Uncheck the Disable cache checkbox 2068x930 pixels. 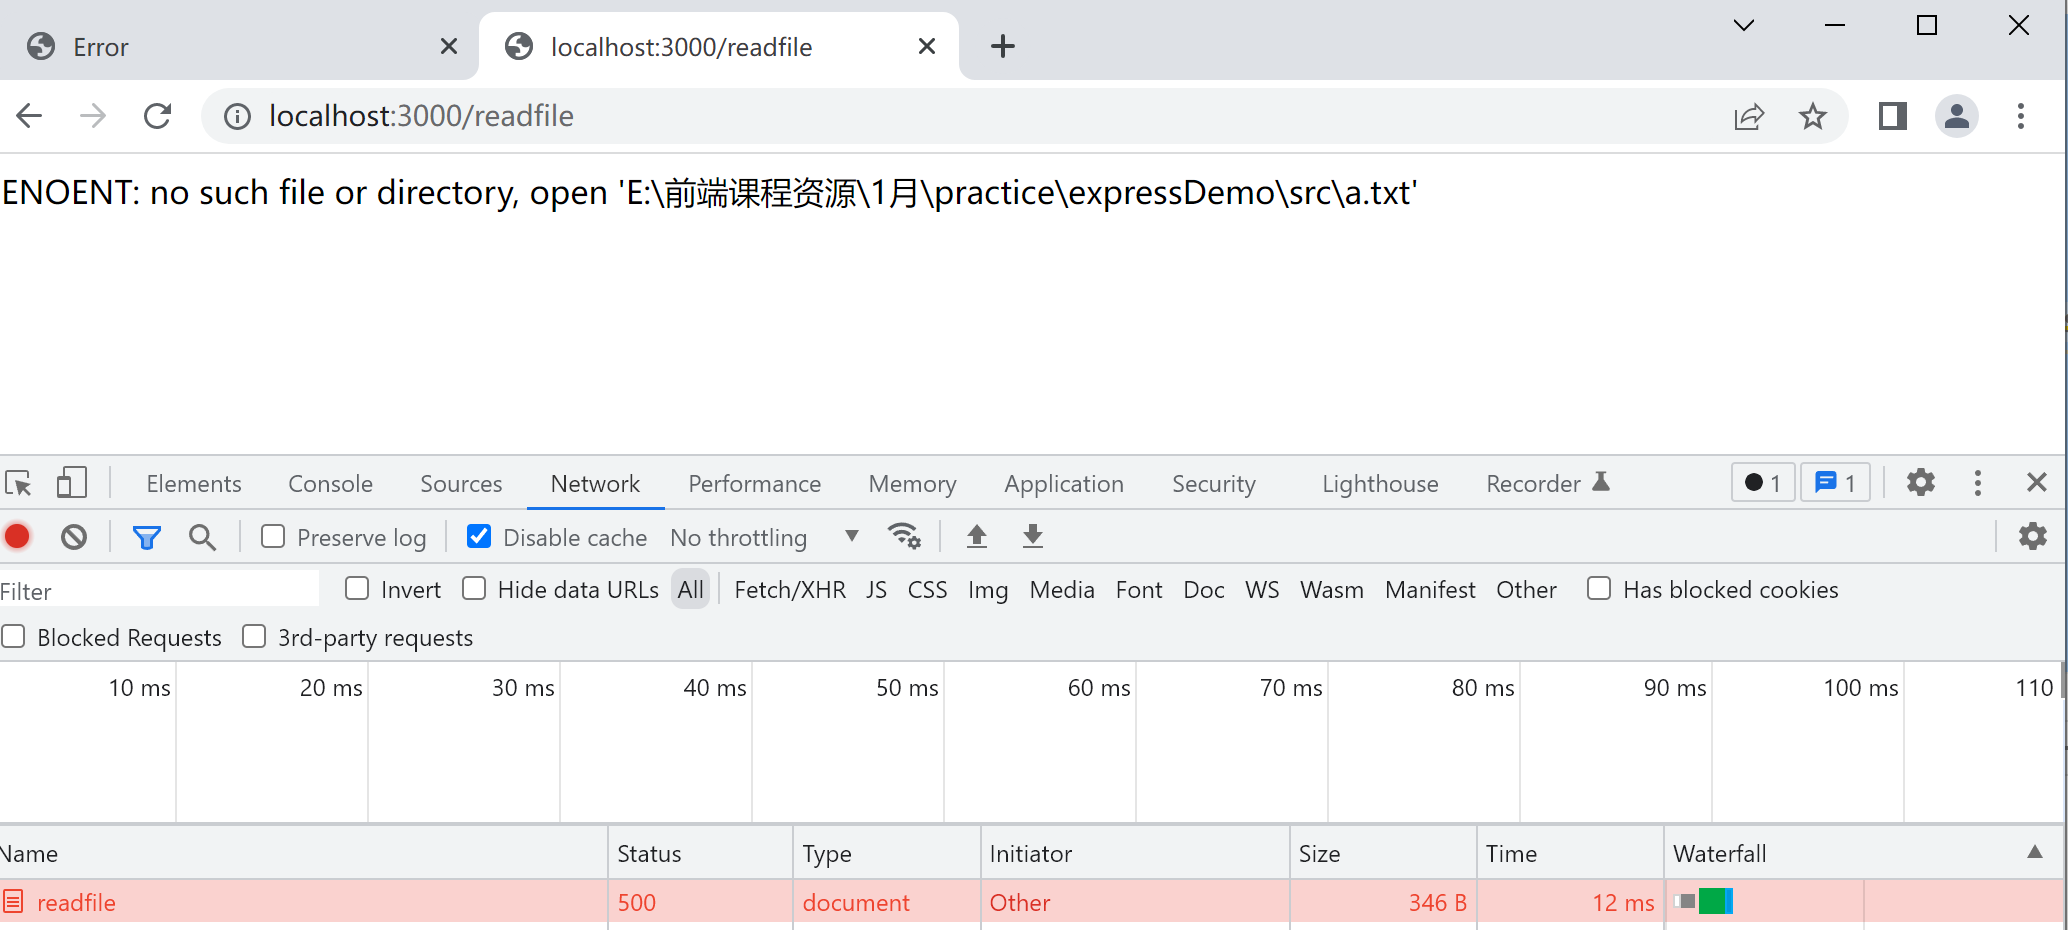point(480,536)
